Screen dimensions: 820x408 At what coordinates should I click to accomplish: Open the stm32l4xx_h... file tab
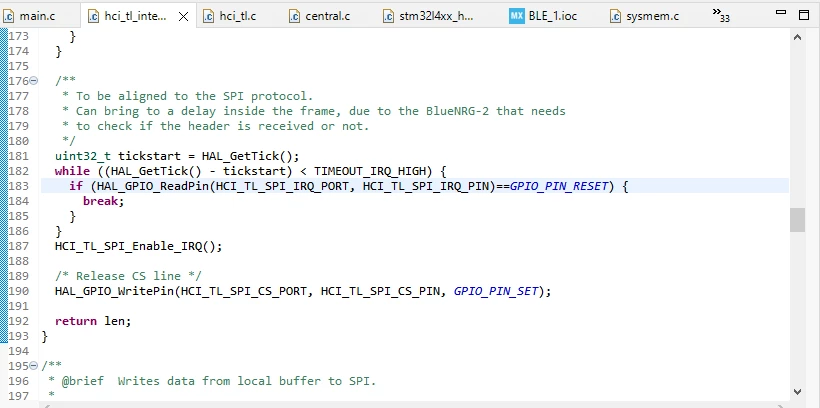pyautogui.click(x=428, y=16)
